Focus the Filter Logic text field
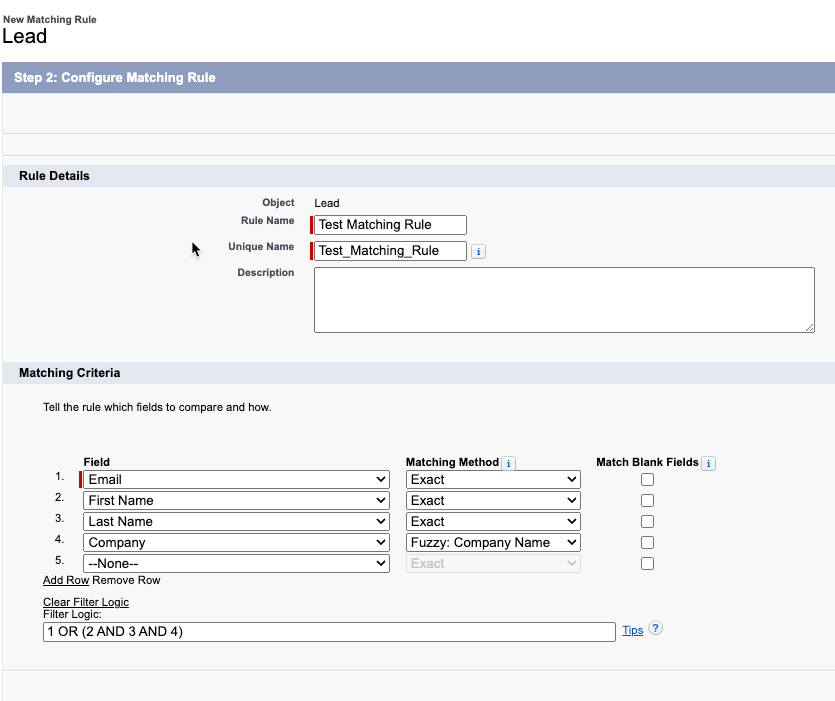Screen dimensions: 835x701 pyautogui.click(x=329, y=632)
